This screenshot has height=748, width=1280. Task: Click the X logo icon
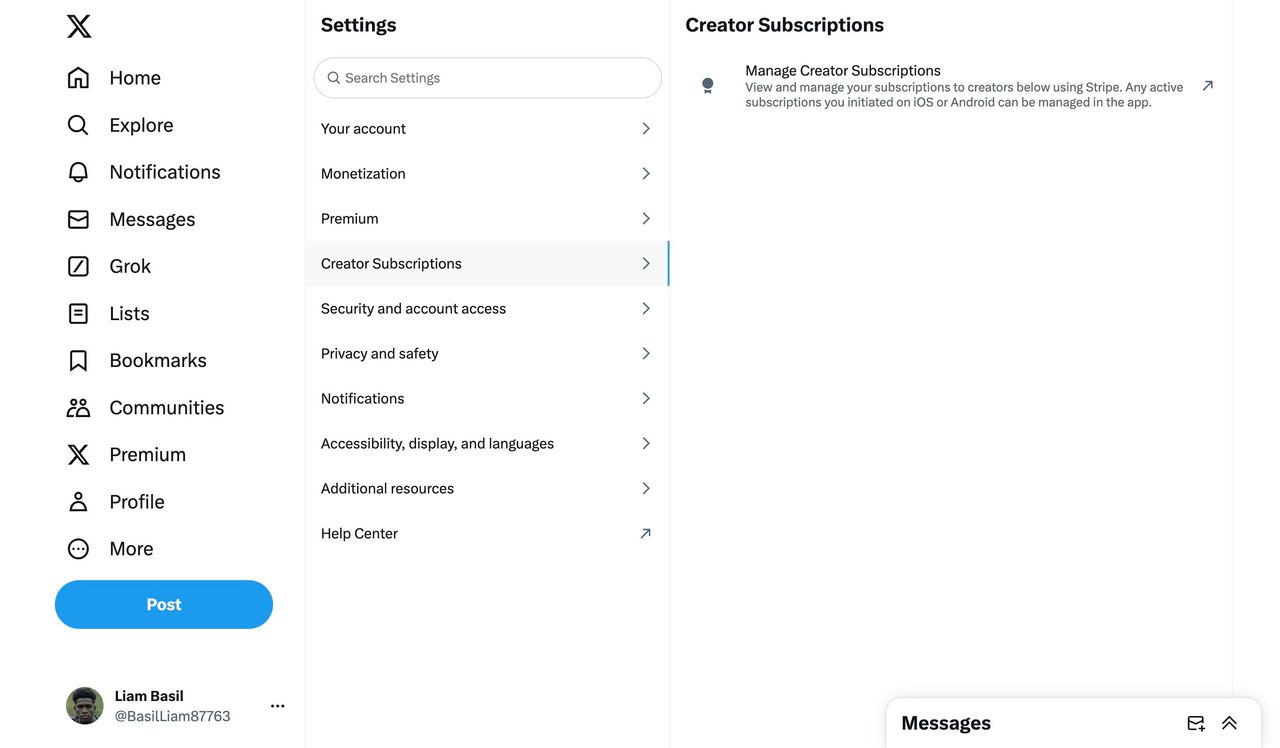click(79, 26)
